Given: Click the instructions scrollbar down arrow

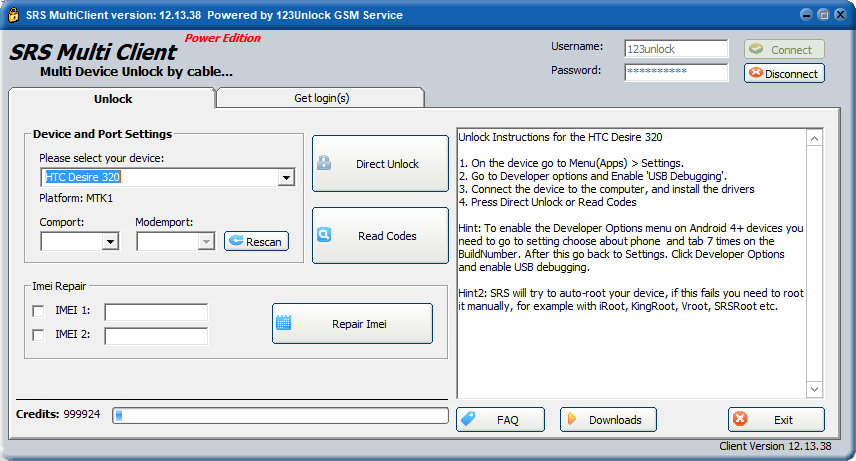Looking at the screenshot, I should click(x=815, y=389).
